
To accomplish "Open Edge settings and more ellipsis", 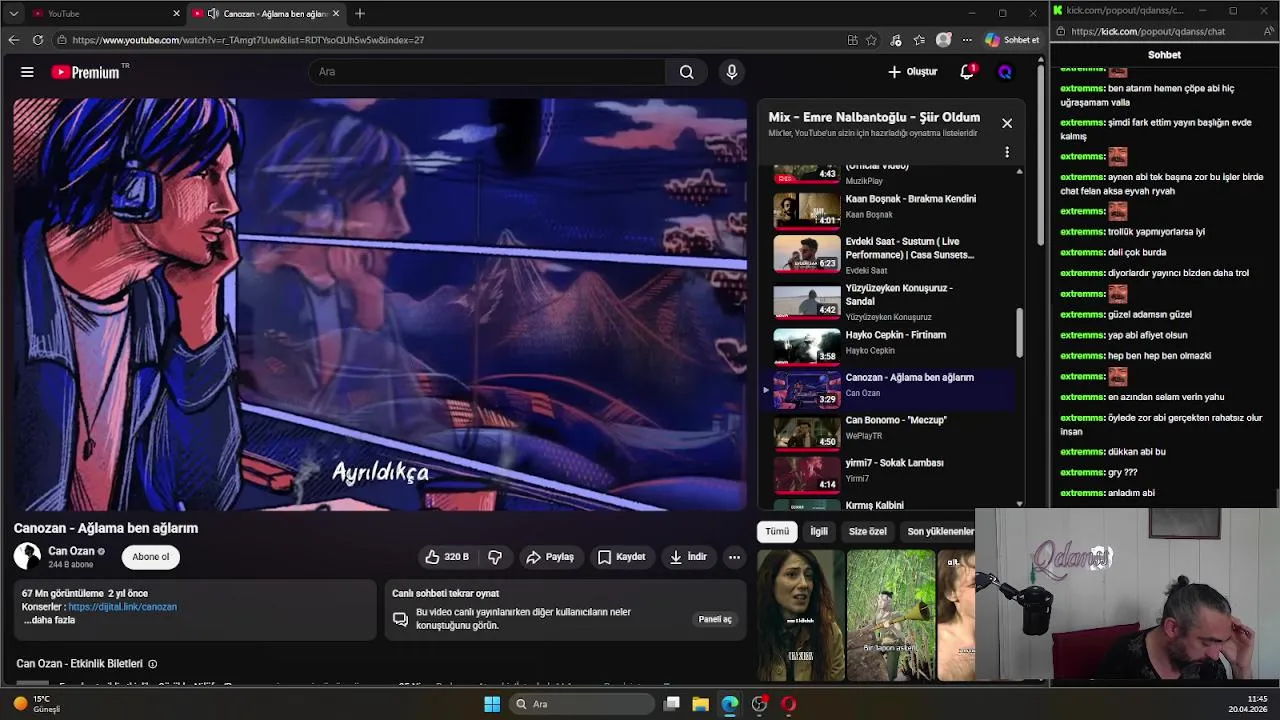I will (x=967, y=40).
